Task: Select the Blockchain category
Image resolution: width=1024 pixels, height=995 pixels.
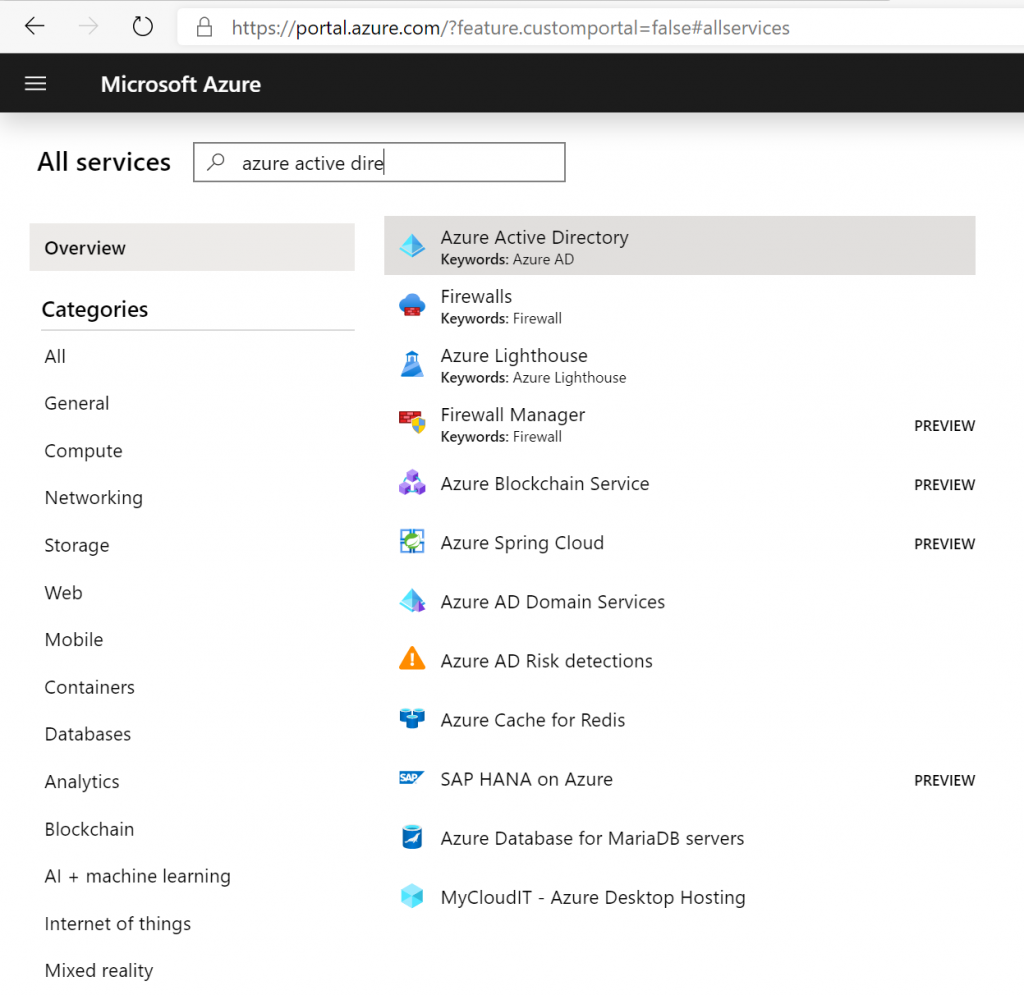Action: 89,830
